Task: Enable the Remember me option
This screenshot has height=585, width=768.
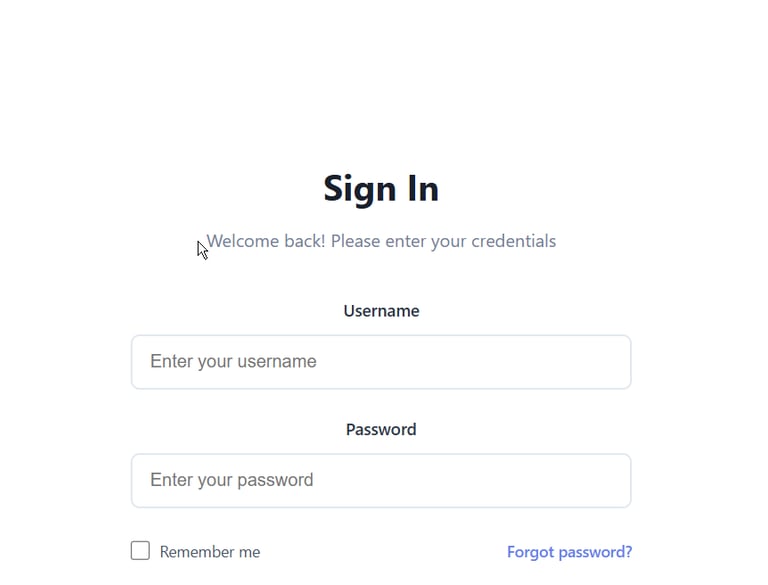Action: tap(140, 551)
